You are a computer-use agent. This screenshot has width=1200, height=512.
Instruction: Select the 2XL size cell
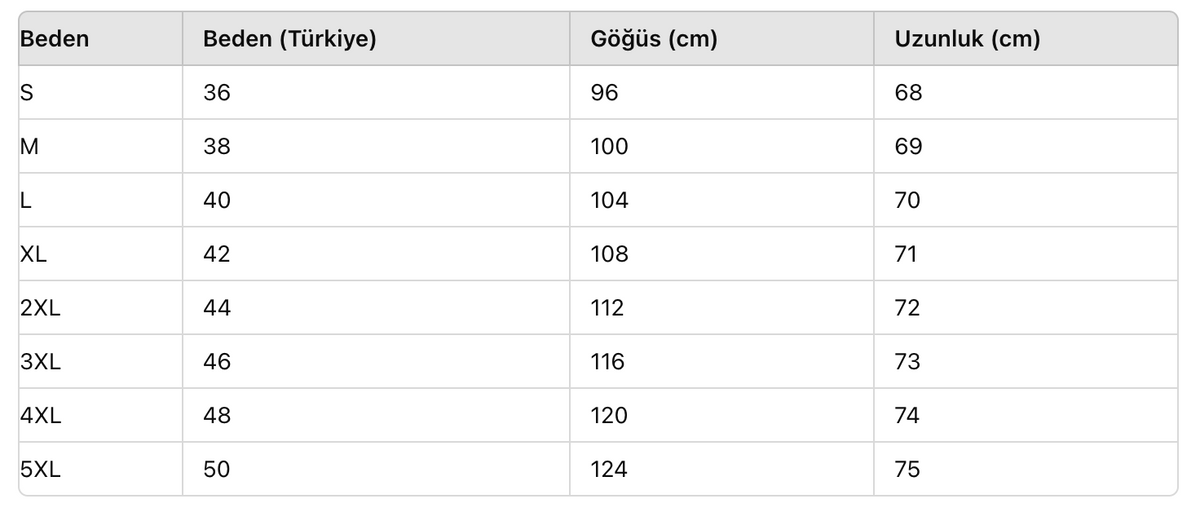point(40,308)
